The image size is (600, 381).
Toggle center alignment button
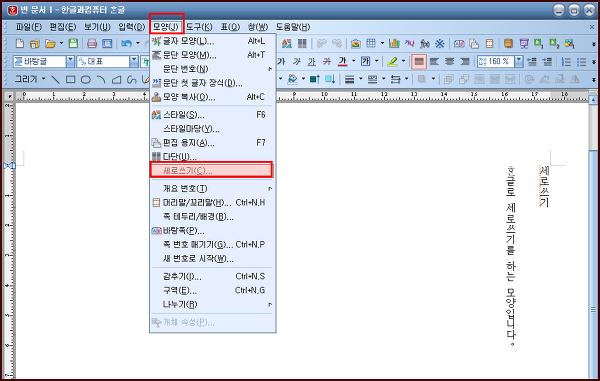(x=450, y=62)
